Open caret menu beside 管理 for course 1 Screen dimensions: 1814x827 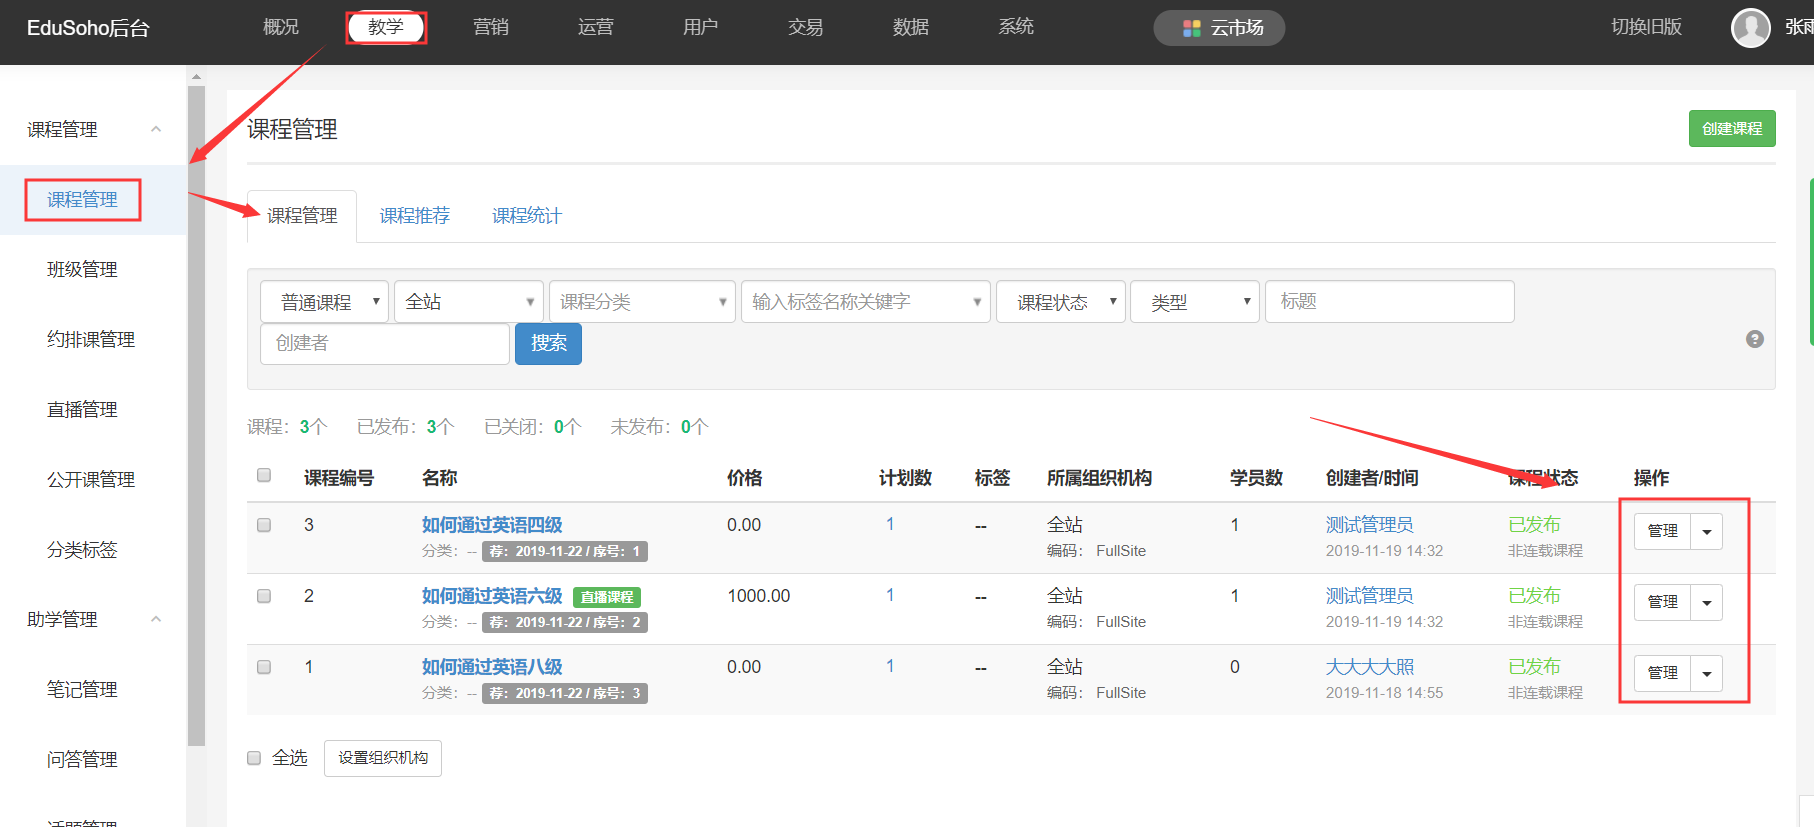coord(1706,674)
